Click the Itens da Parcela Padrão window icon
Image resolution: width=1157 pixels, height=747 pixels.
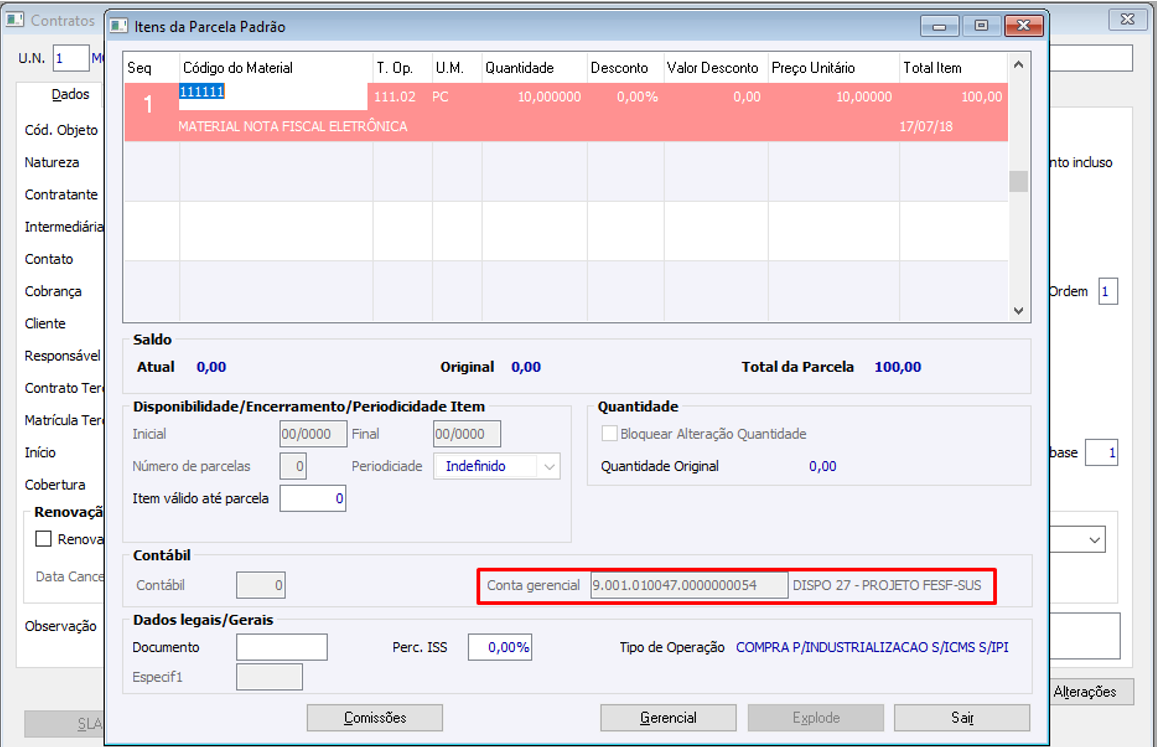(119, 26)
